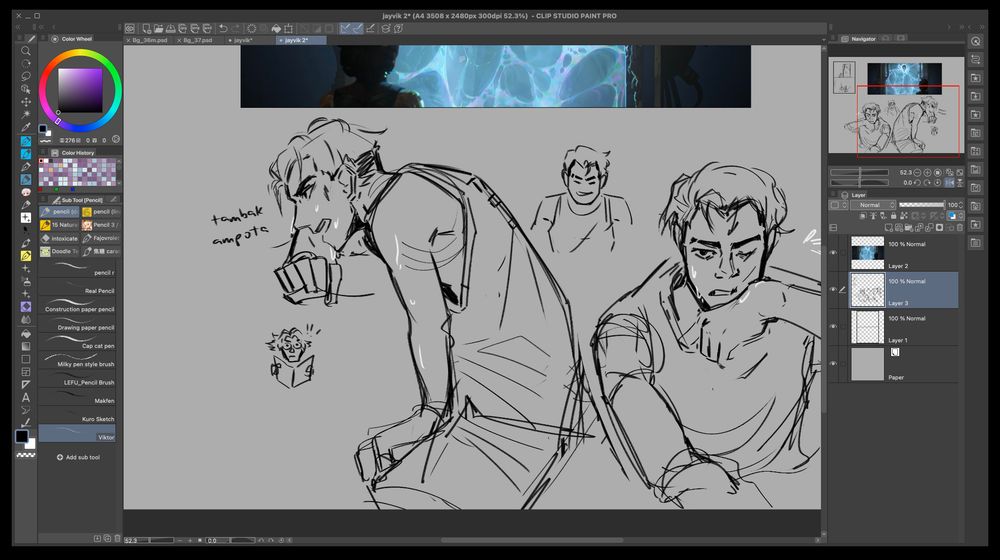Screen dimensions: 1000x560
Task: Open the Color Wheel panel tab
Action: point(71,39)
